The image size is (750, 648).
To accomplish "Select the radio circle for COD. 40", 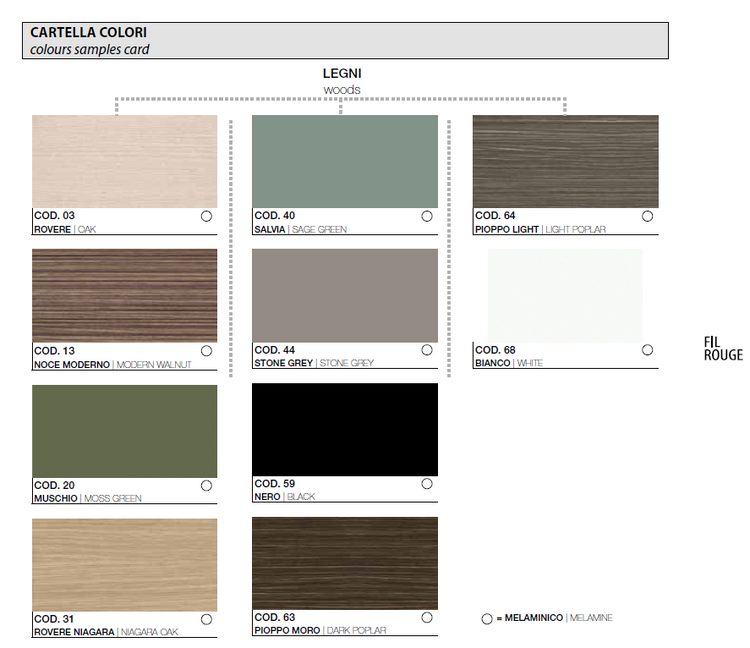I will click(427, 216).
